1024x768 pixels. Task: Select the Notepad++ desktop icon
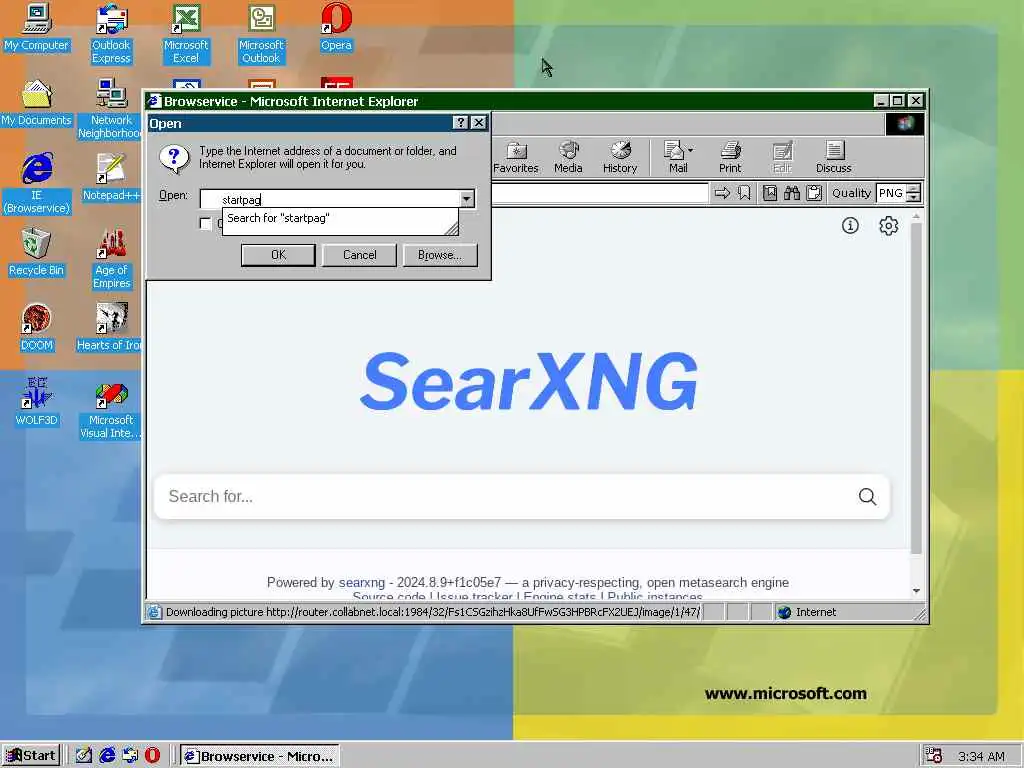click(x=111, y=178)
